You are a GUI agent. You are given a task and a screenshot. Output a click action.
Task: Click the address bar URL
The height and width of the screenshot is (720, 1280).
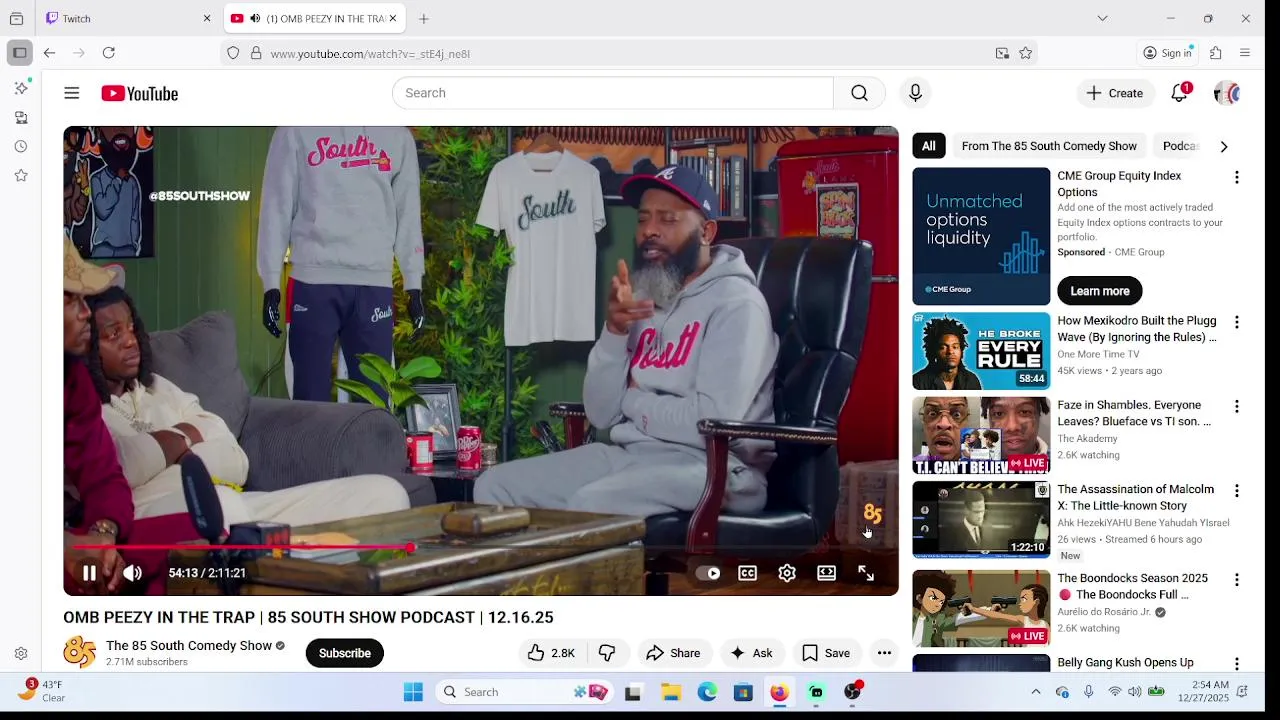click(370, 54)
